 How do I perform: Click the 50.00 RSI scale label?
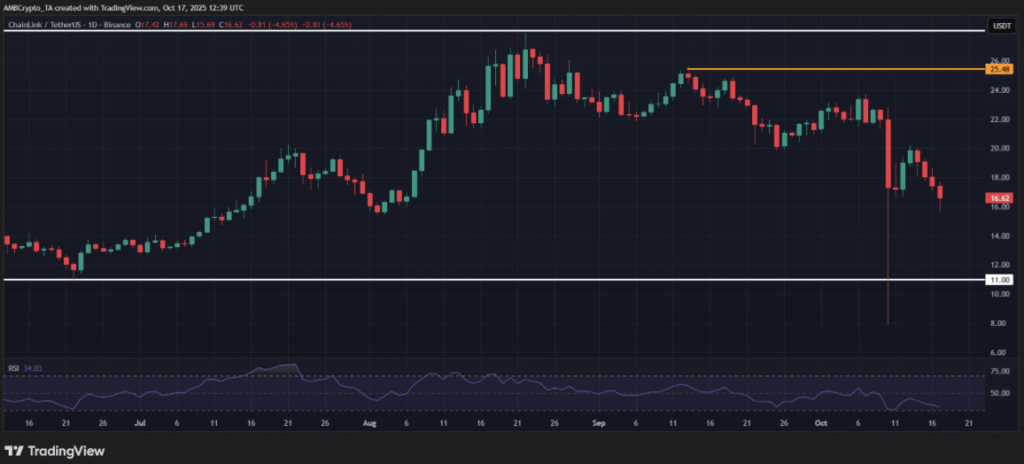click(997, 393)
